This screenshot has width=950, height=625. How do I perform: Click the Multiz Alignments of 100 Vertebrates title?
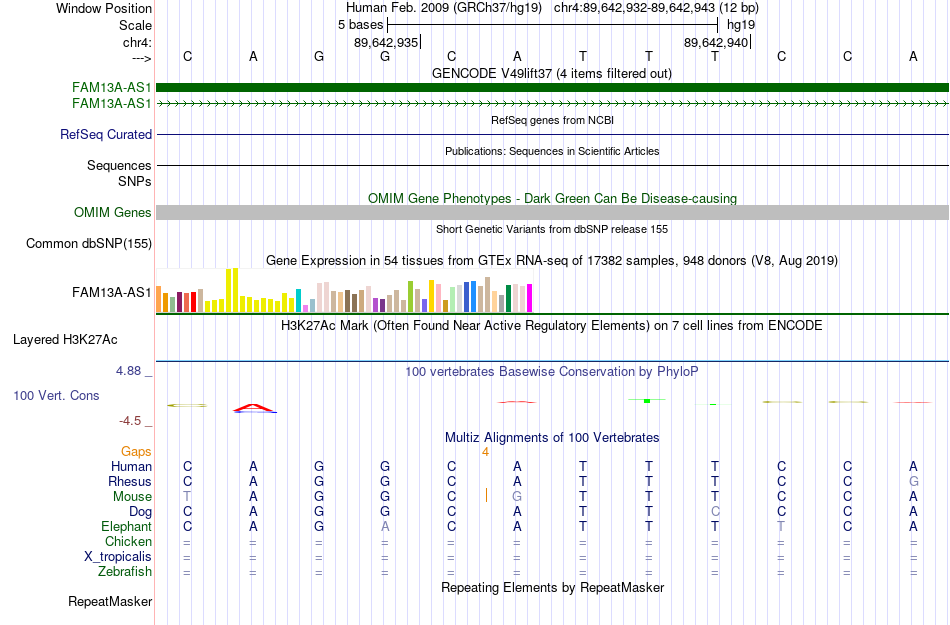pos(552,437)
